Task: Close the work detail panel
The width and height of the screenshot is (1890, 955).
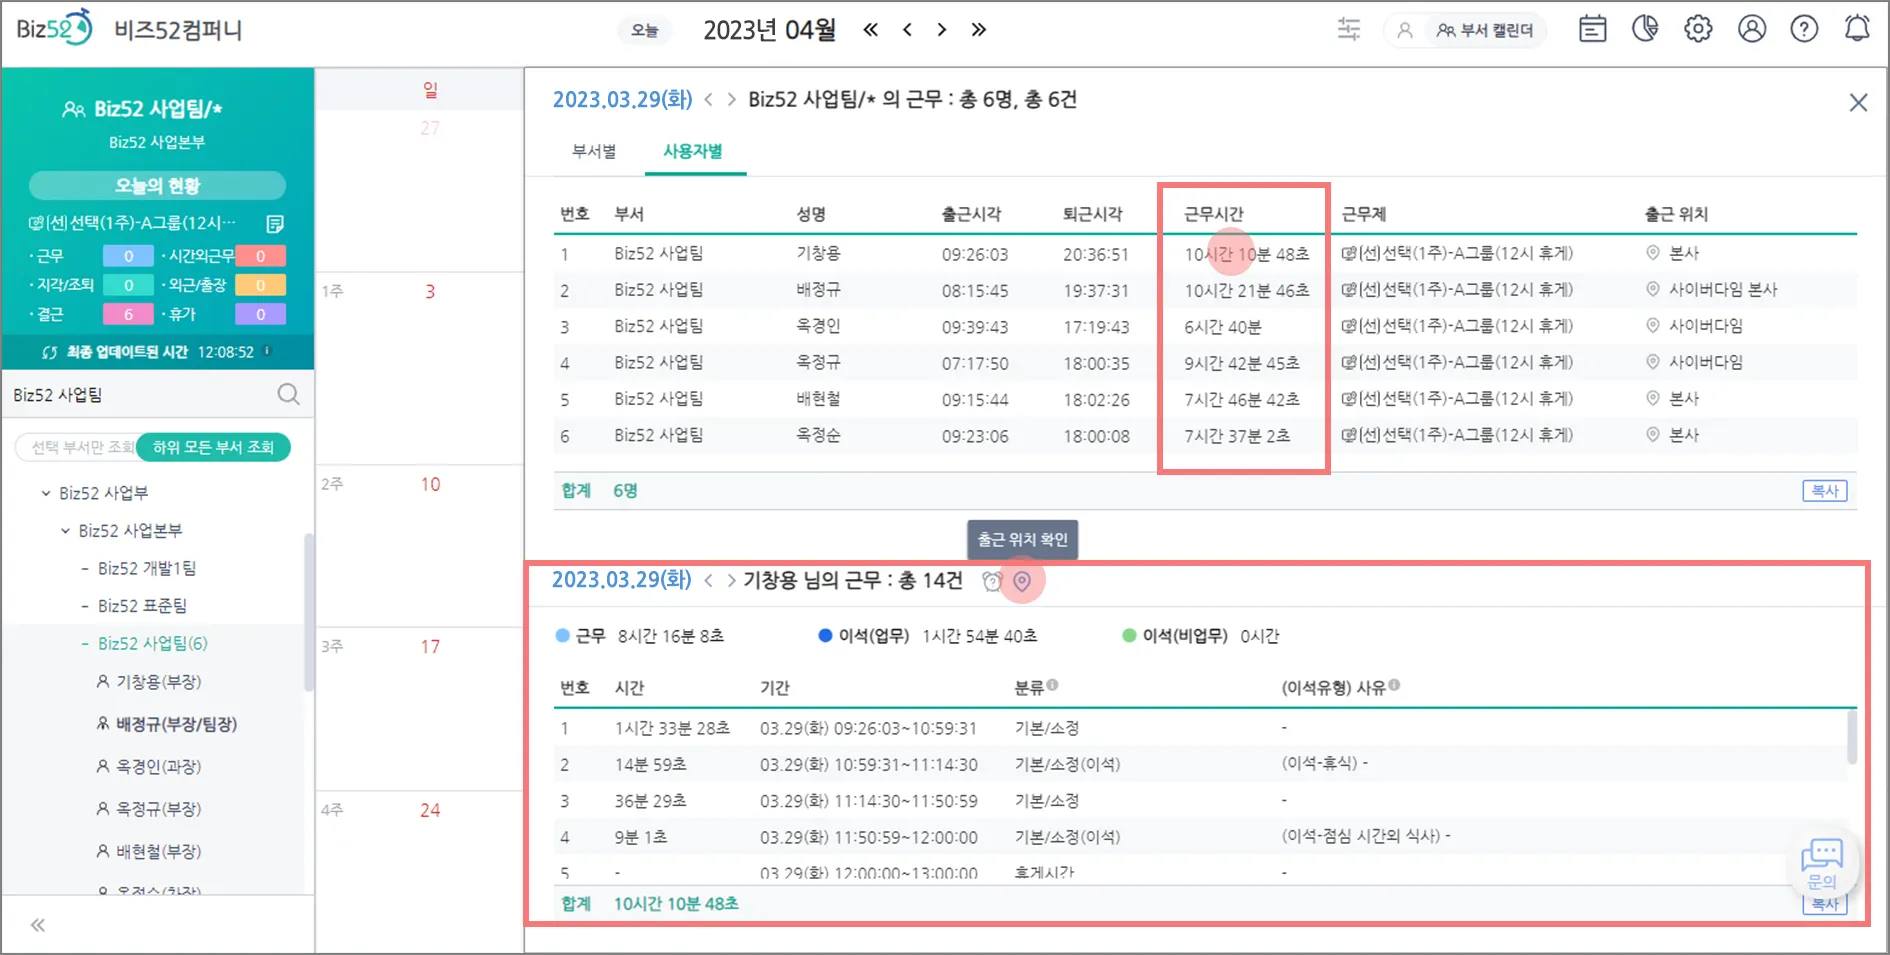Action: (1858, 102)
